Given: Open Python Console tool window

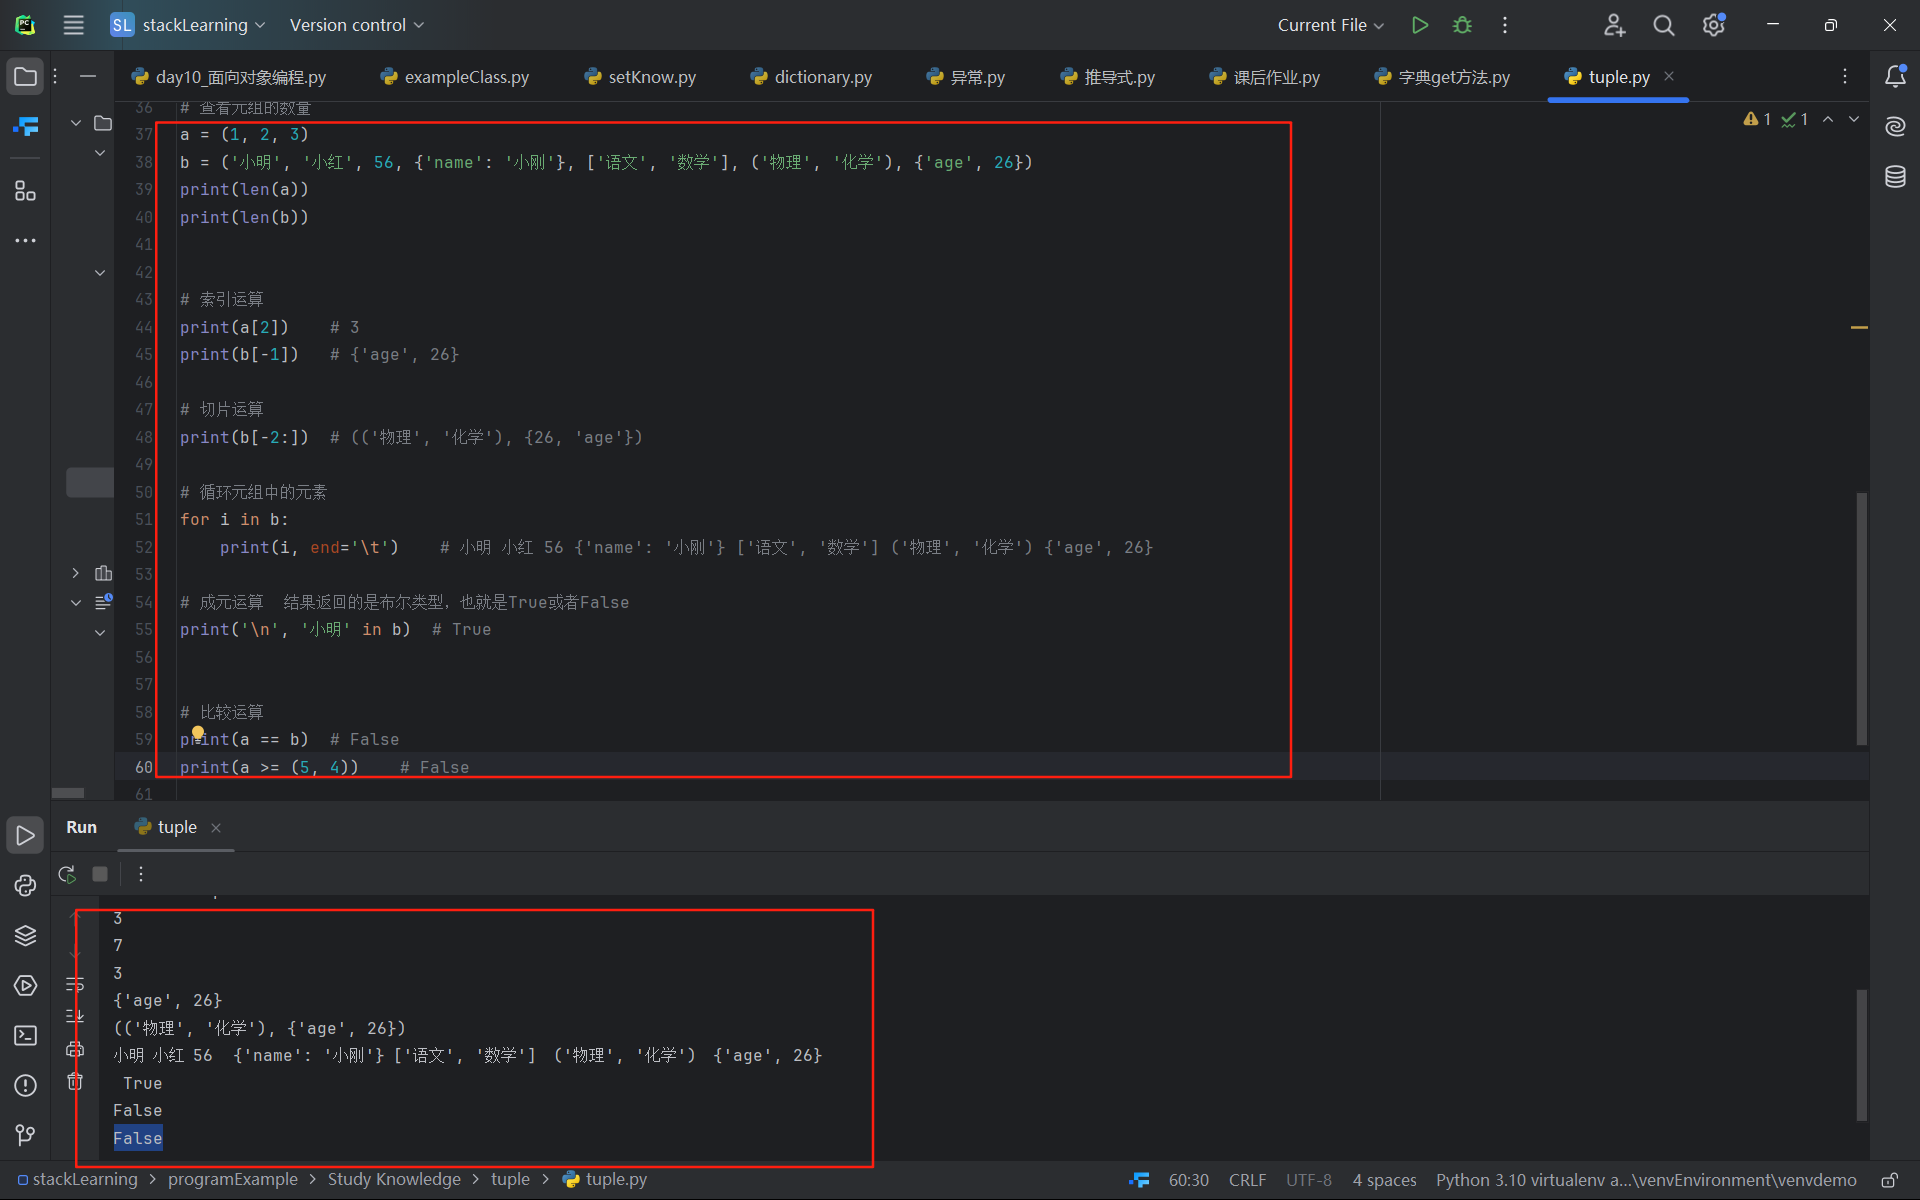Looking at the screenshot, I should click(25, 885).
